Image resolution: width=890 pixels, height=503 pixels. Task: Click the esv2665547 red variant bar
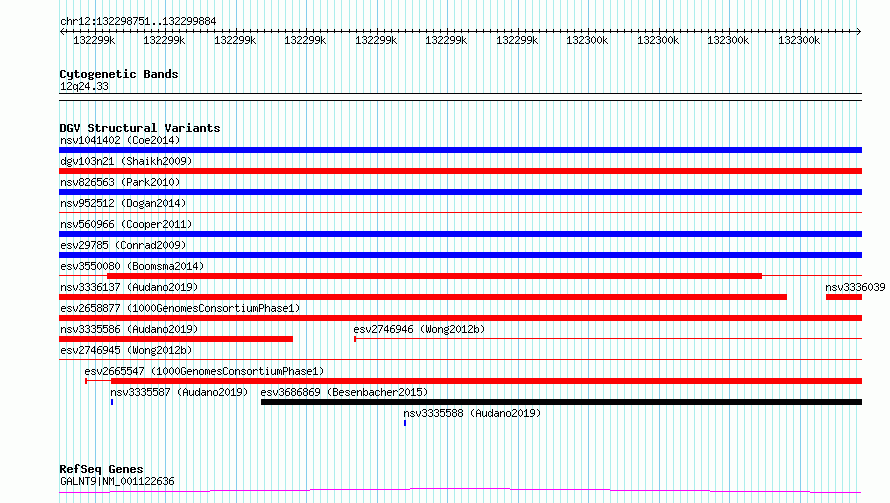(x=486, y=381)
